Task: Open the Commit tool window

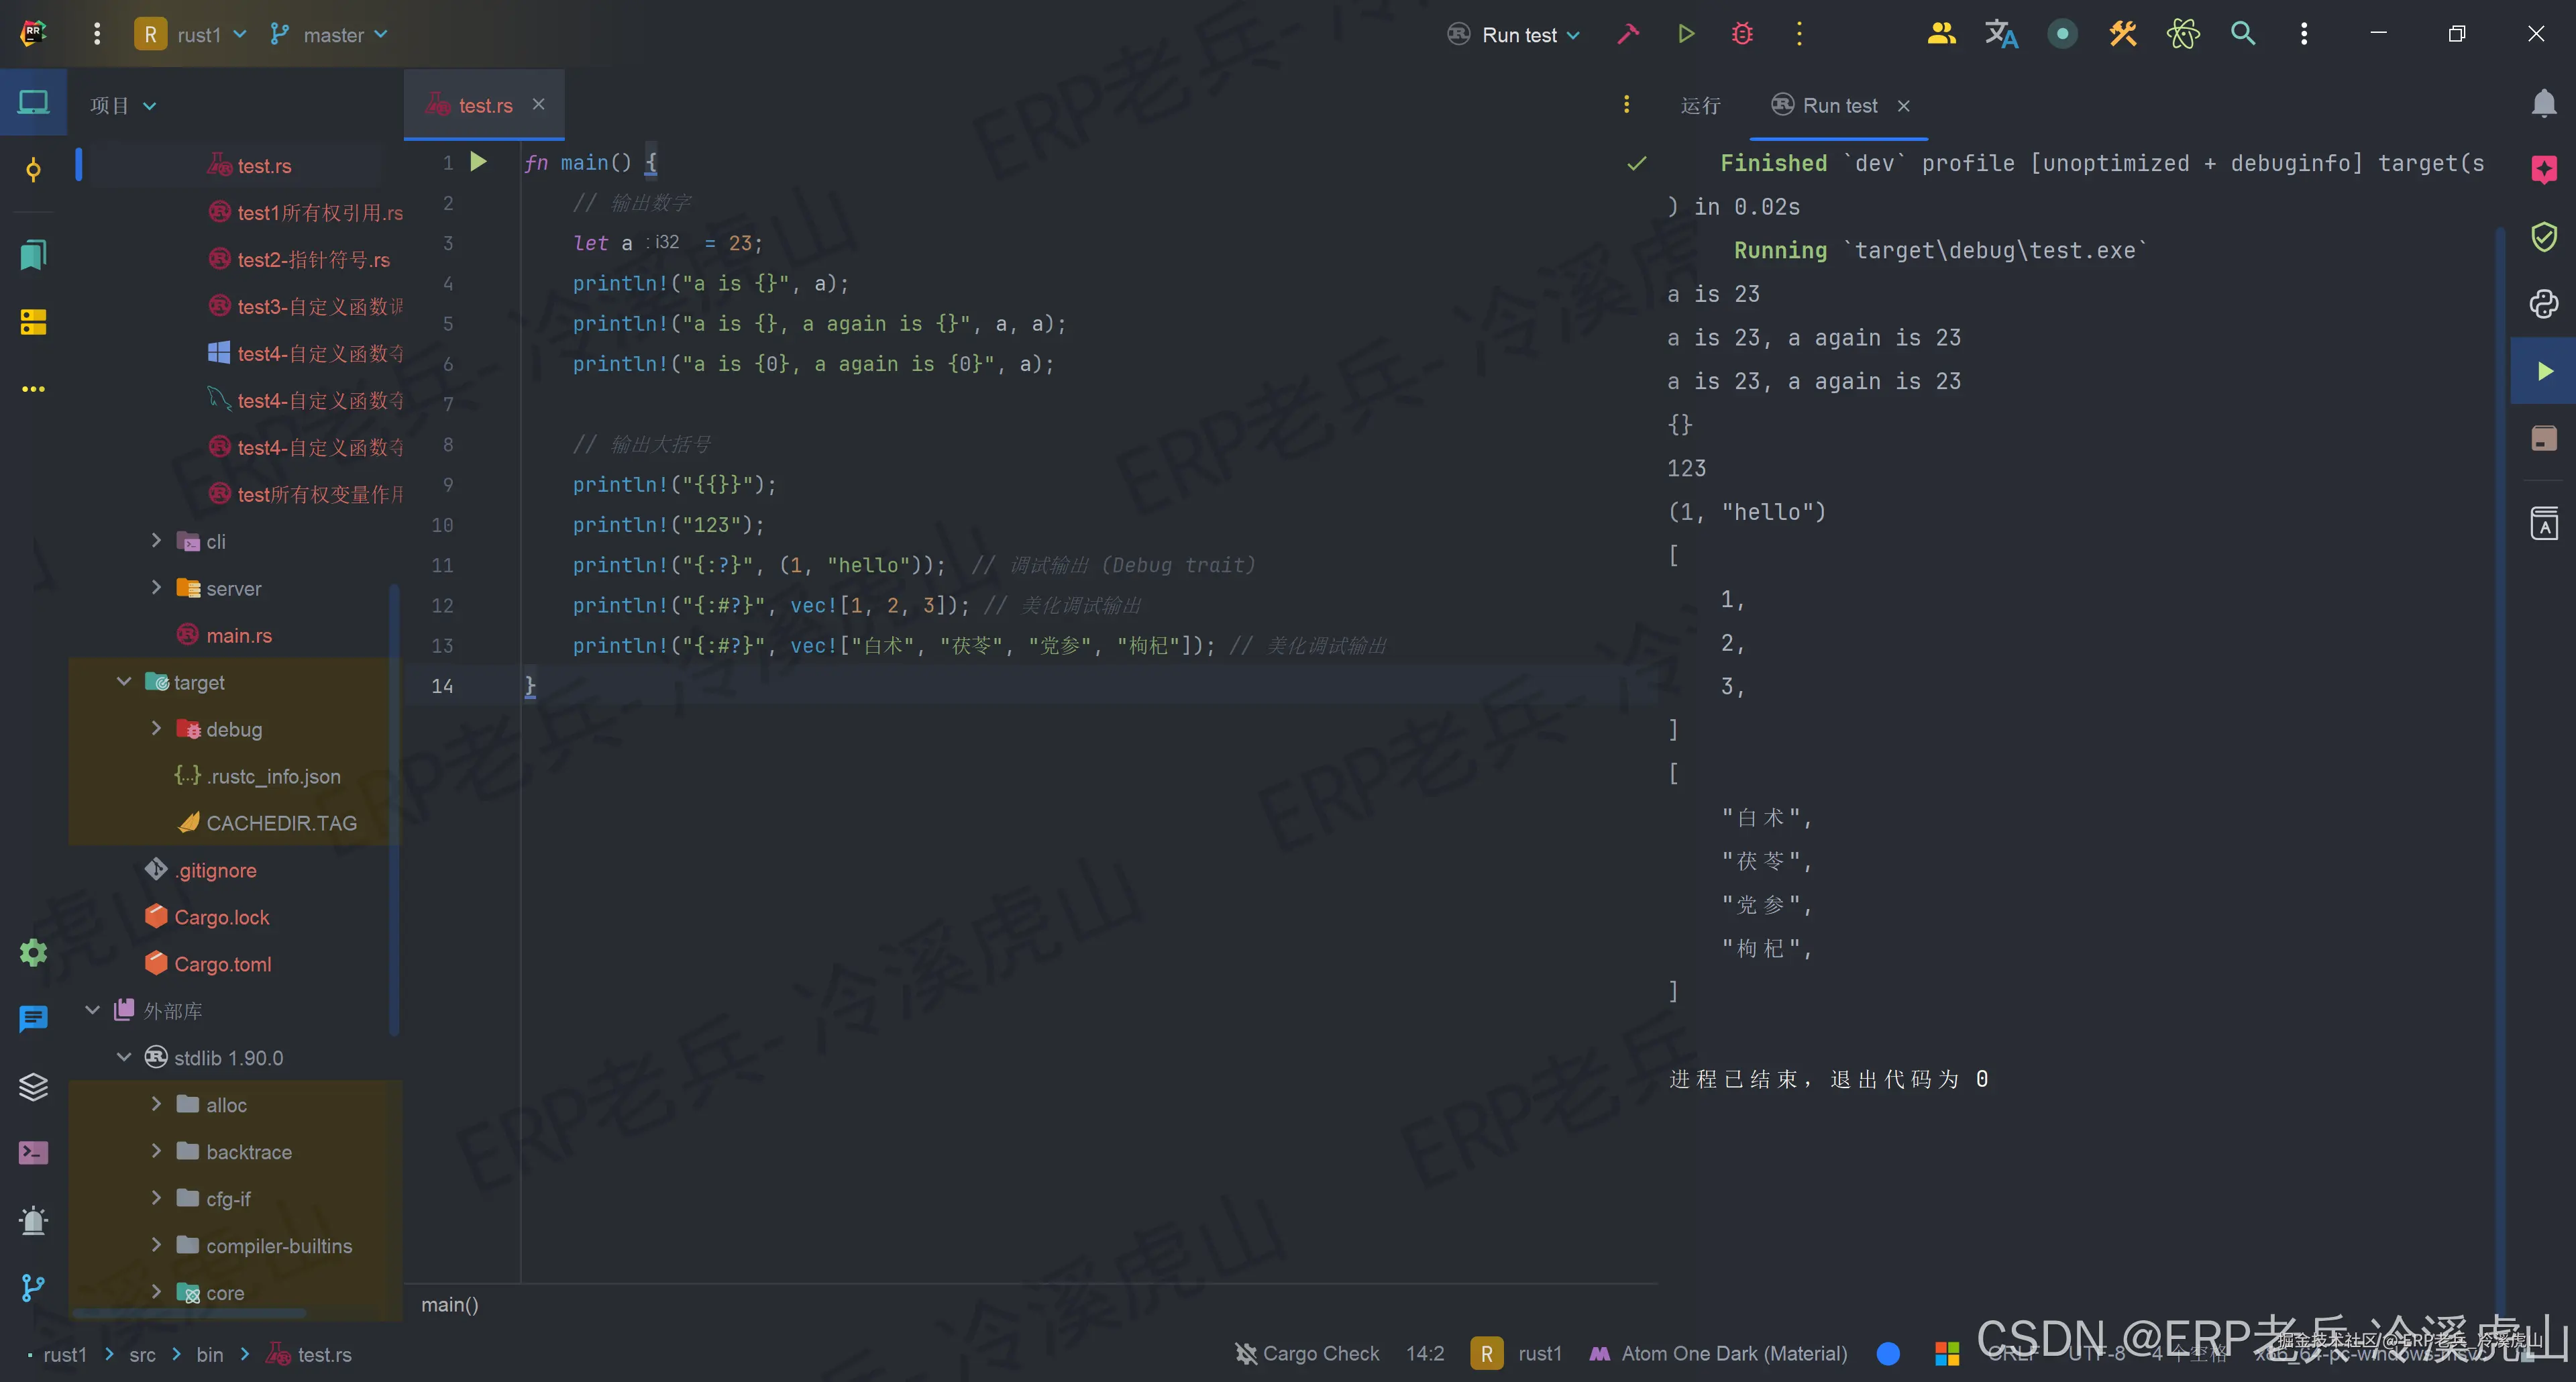Action: [33, 169]
